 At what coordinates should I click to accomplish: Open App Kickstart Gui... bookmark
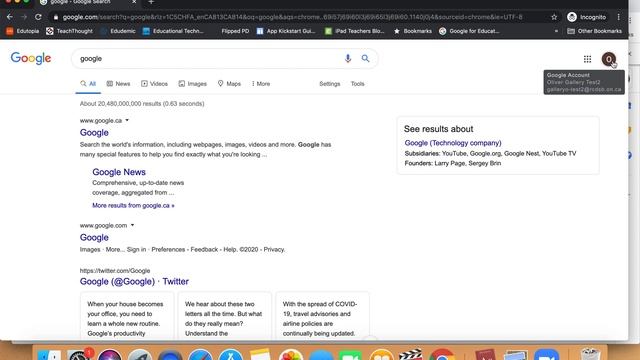[x=286, y=31]
